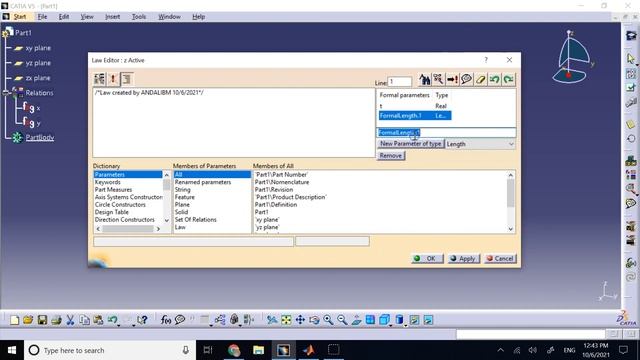Click Cancel in the Law Editor
This screenshot has height=360, width=640.
pyautogui.click(x=500, y=258)
